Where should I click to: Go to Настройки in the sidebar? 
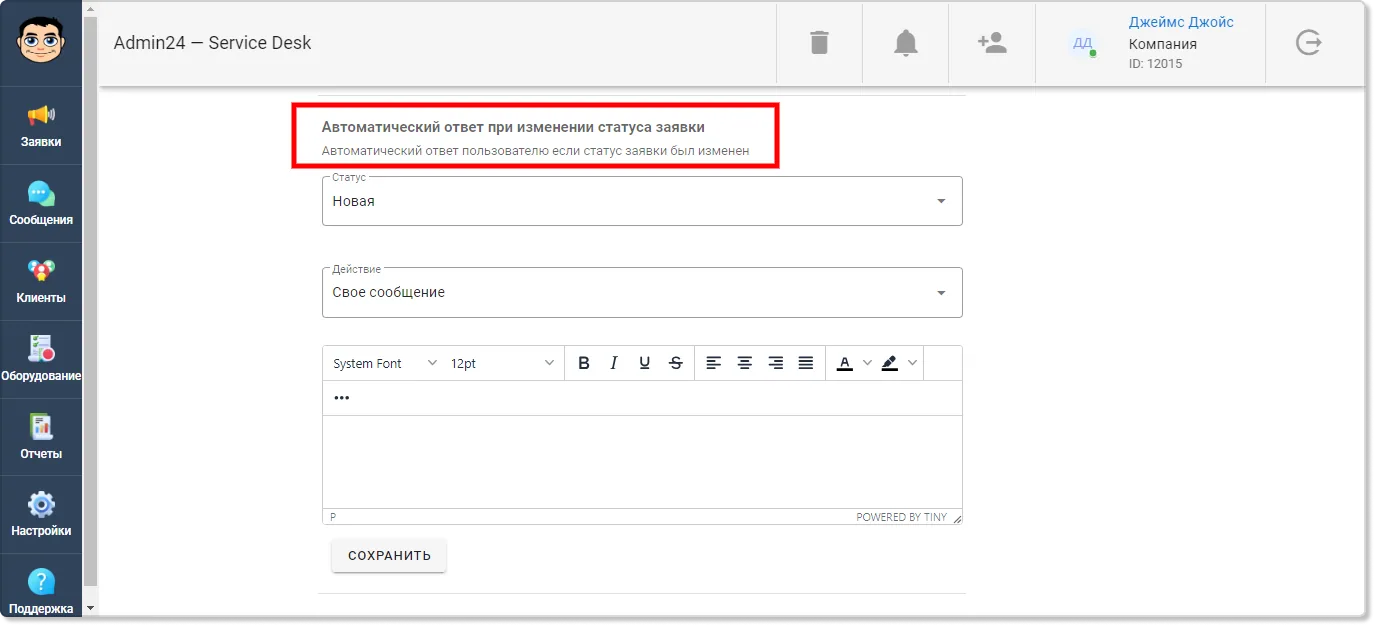(x=41, y=515)
